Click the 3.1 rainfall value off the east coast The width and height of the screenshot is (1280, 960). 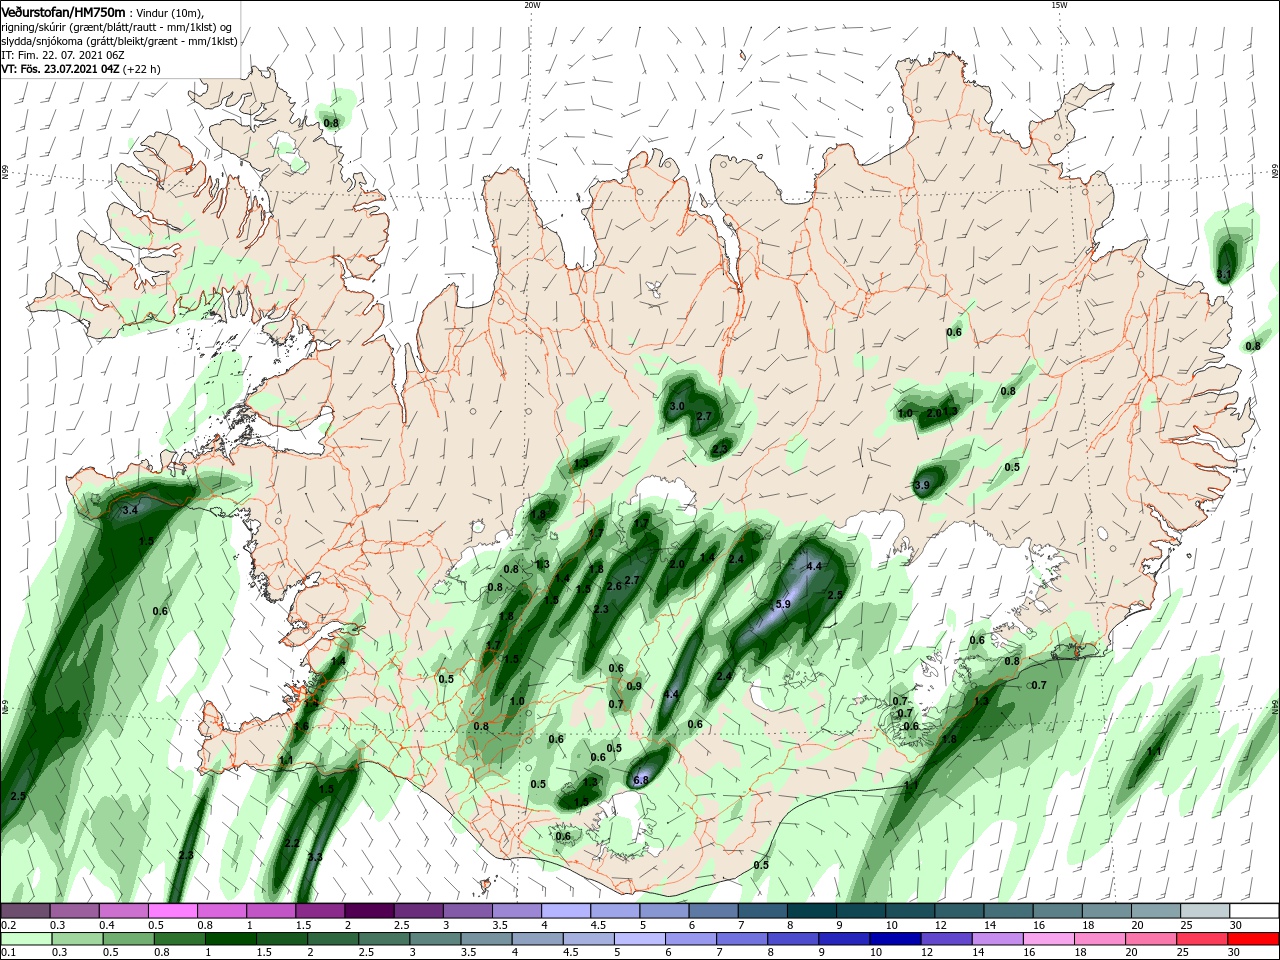coord(1225,274)
